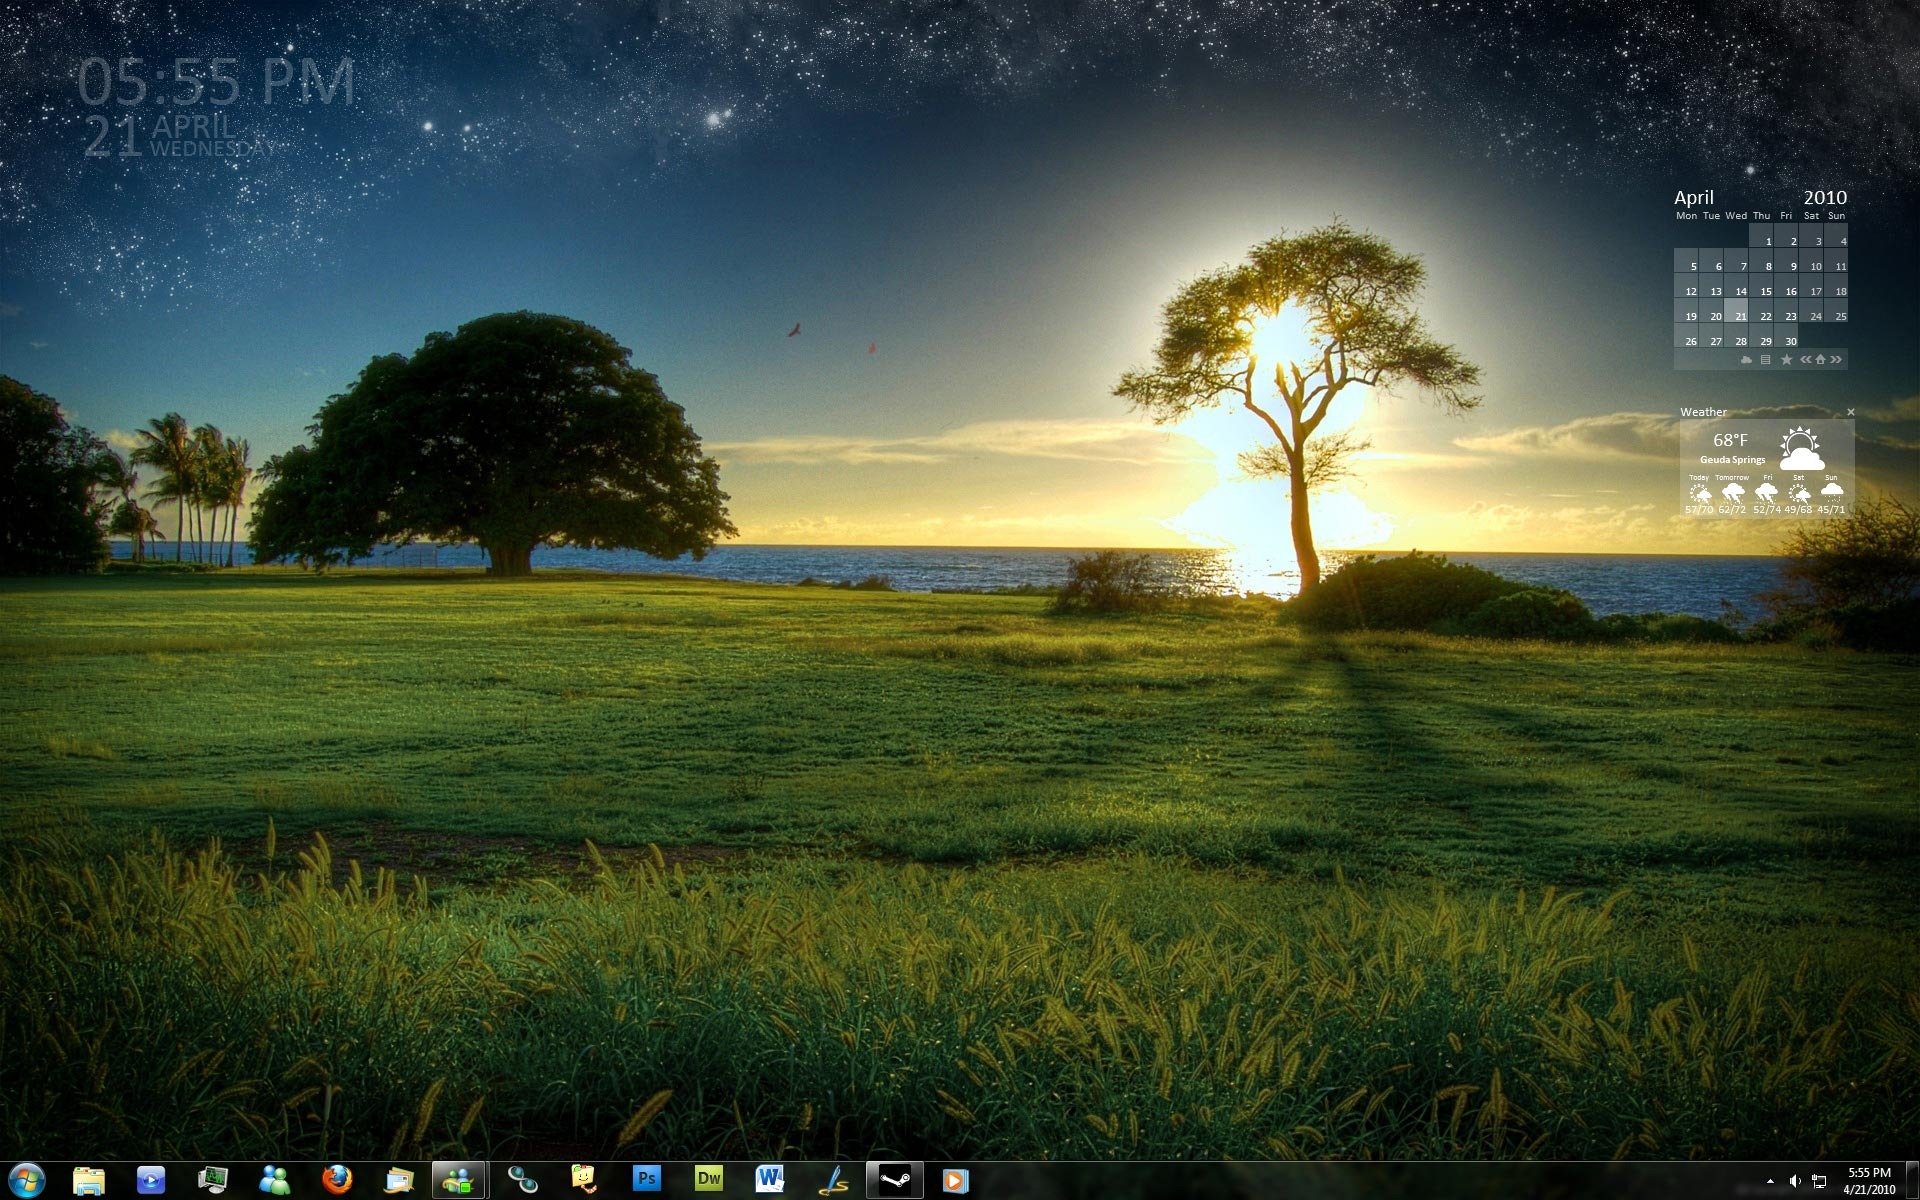Screen dimensions: 1920x1200
Task: Switch to the Steam taskbar window
Action: tap(894, 1180)
